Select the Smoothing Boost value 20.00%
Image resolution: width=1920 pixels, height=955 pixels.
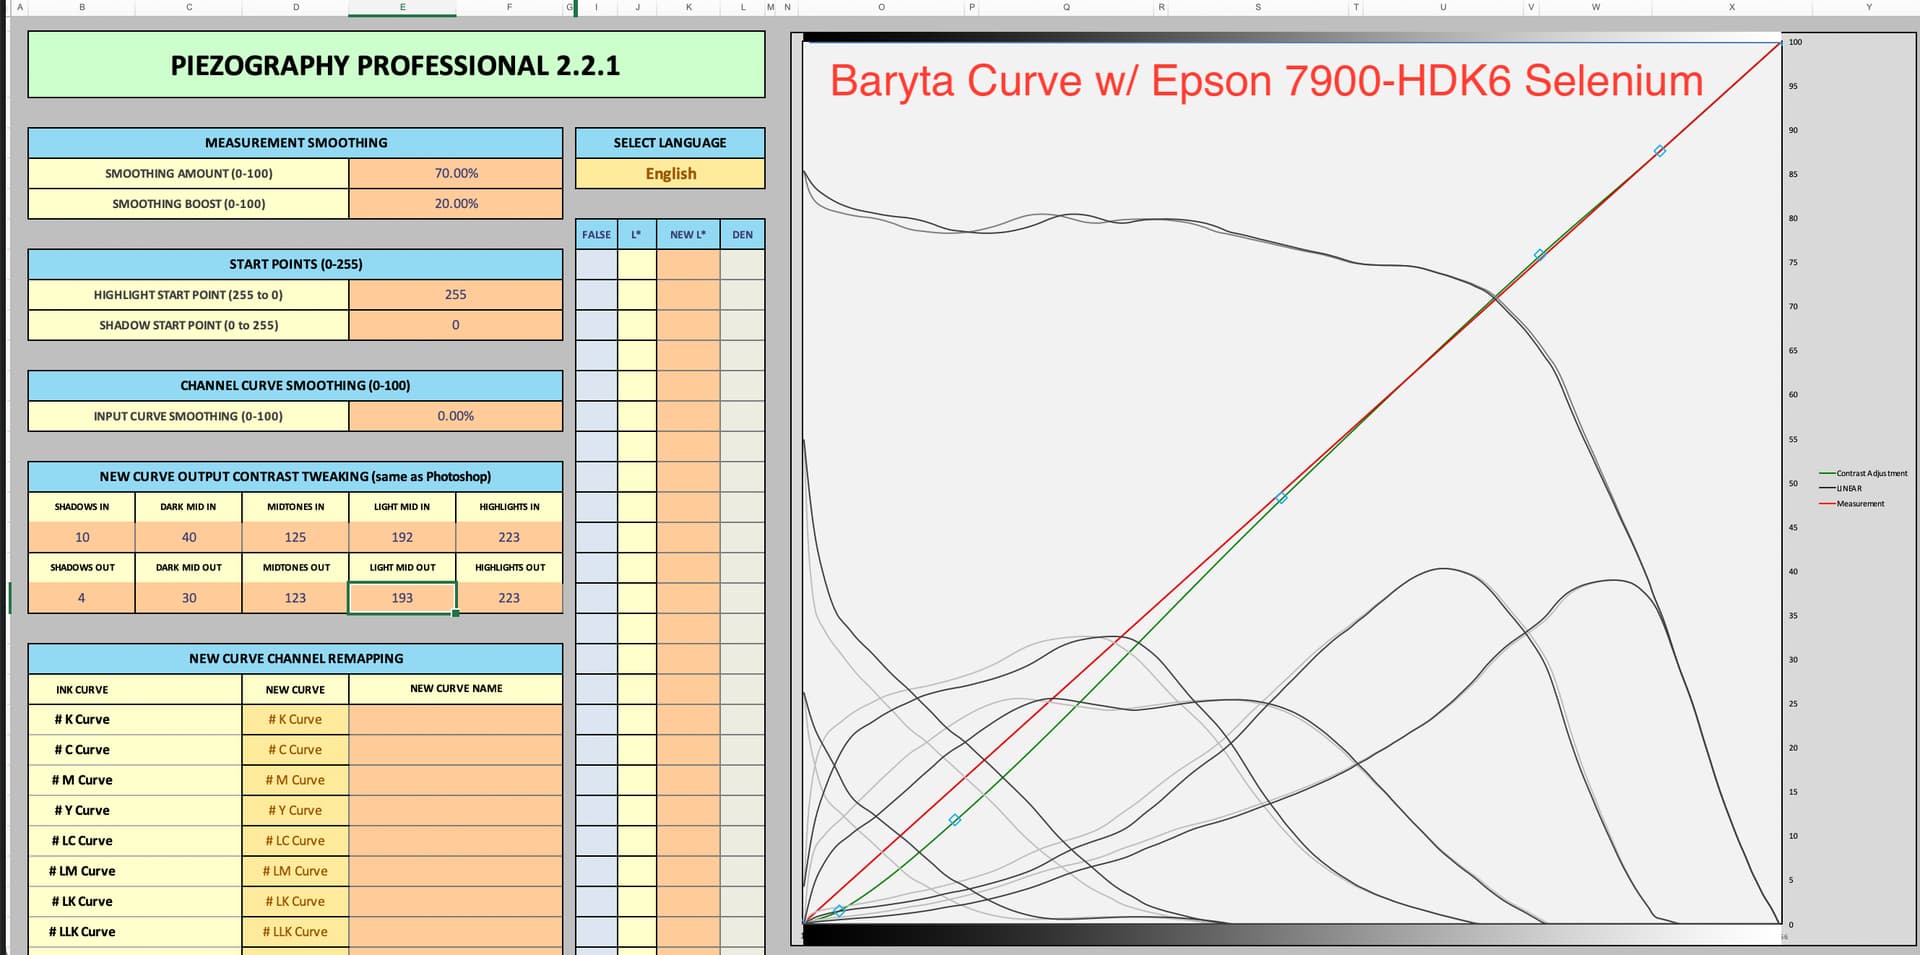(456, 204)
